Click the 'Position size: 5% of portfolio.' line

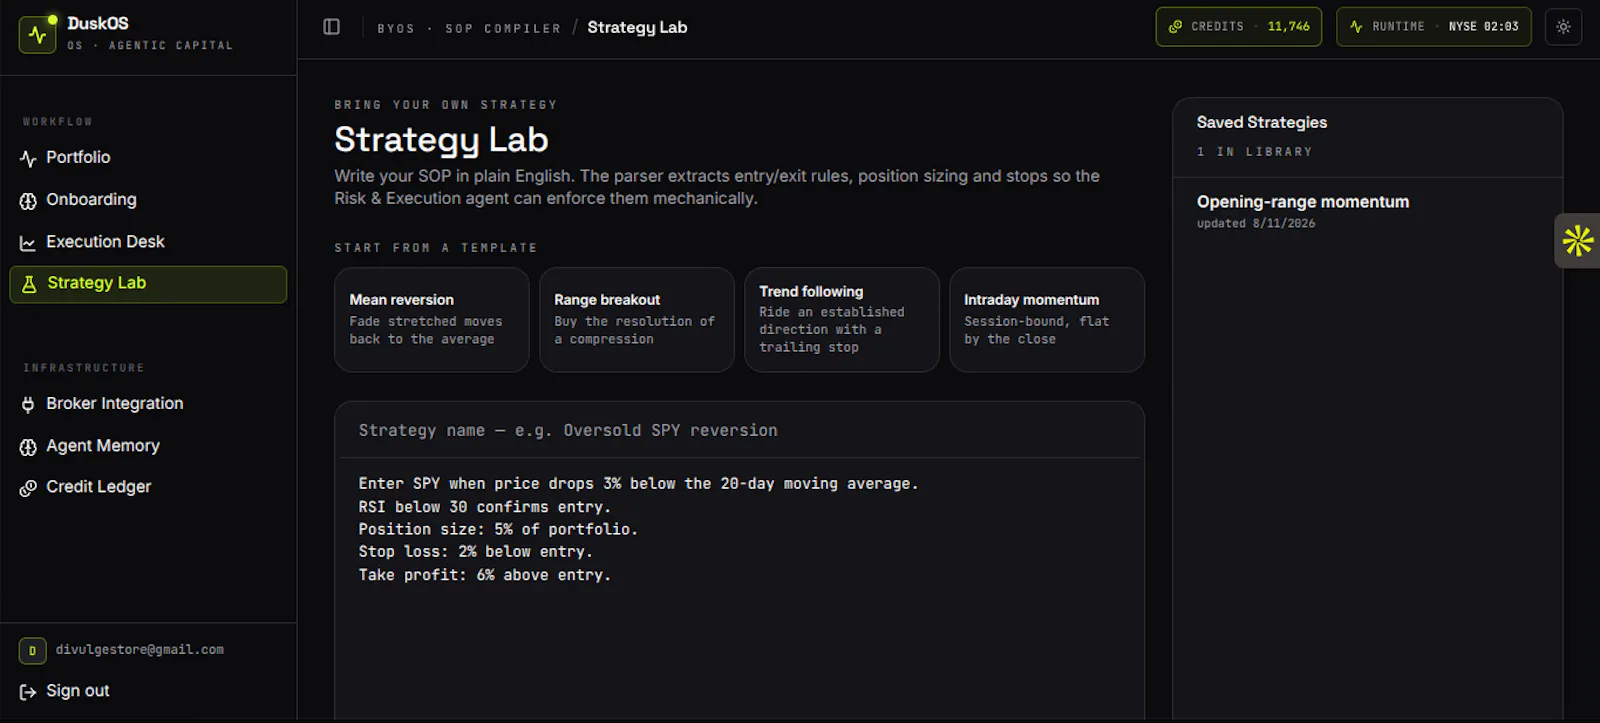[x=498, y=530]
